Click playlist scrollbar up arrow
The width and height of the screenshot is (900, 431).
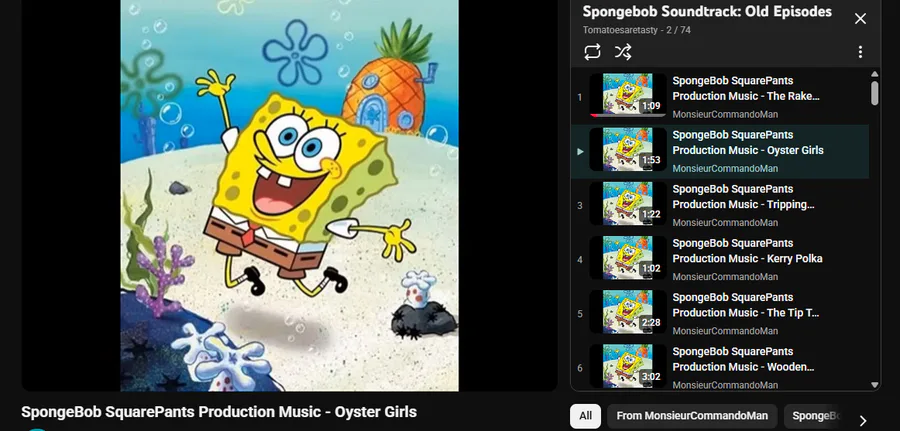[875, 74]
